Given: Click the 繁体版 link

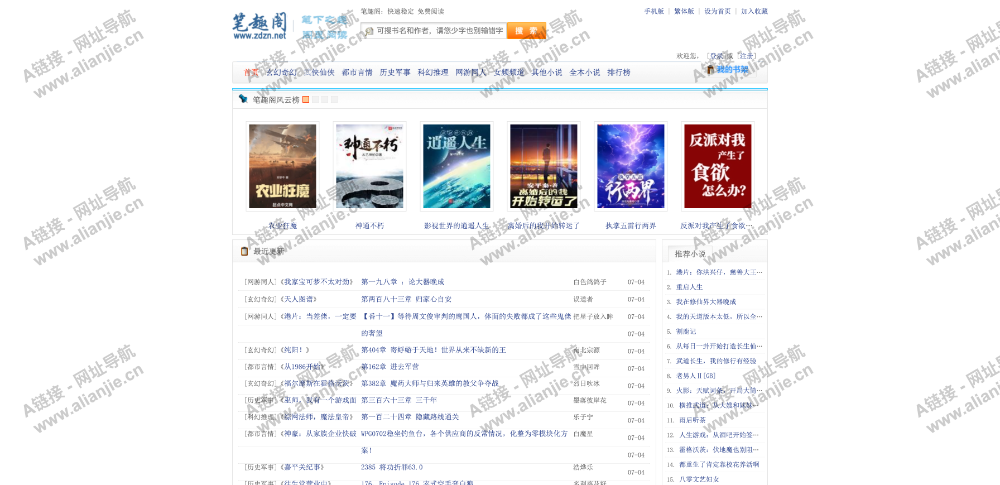Looking at the screenshot, I should (x=684, y=11).
